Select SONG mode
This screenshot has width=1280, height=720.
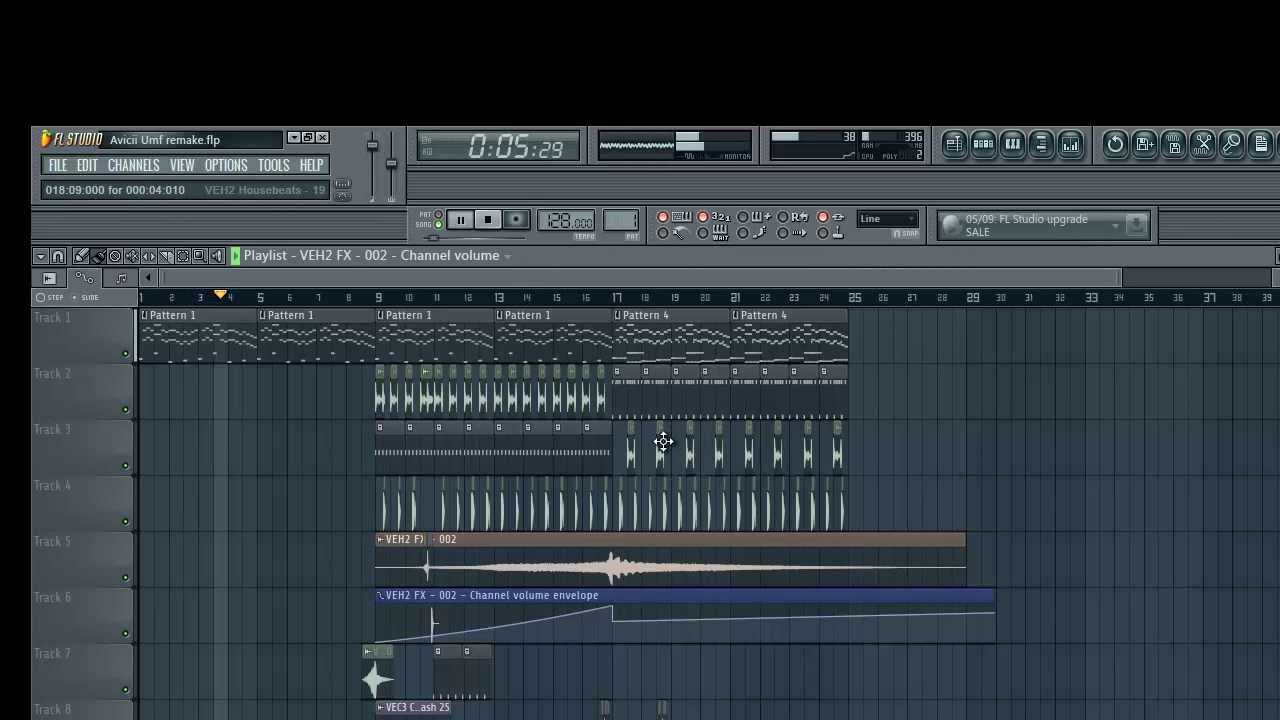pyautogui.click(x=438, y=224)
